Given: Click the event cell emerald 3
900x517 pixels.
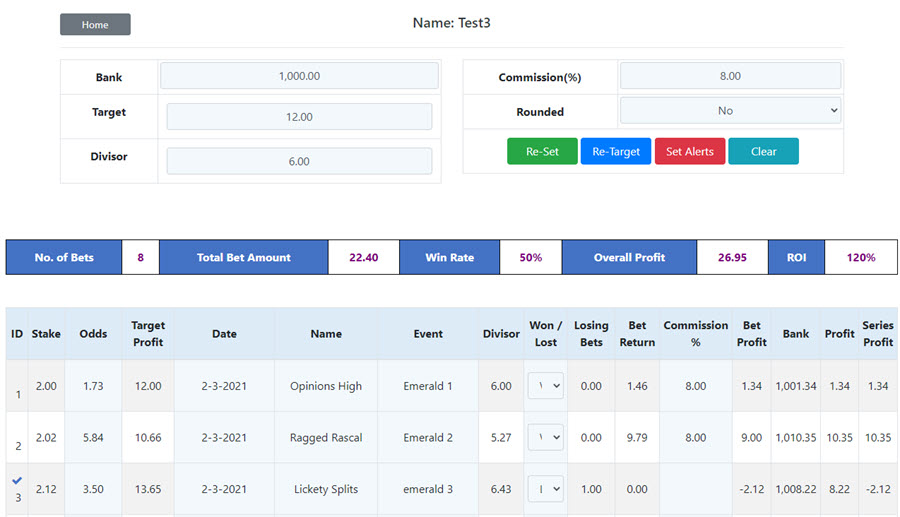Looking at the screenshot, I should click(428, 489).
